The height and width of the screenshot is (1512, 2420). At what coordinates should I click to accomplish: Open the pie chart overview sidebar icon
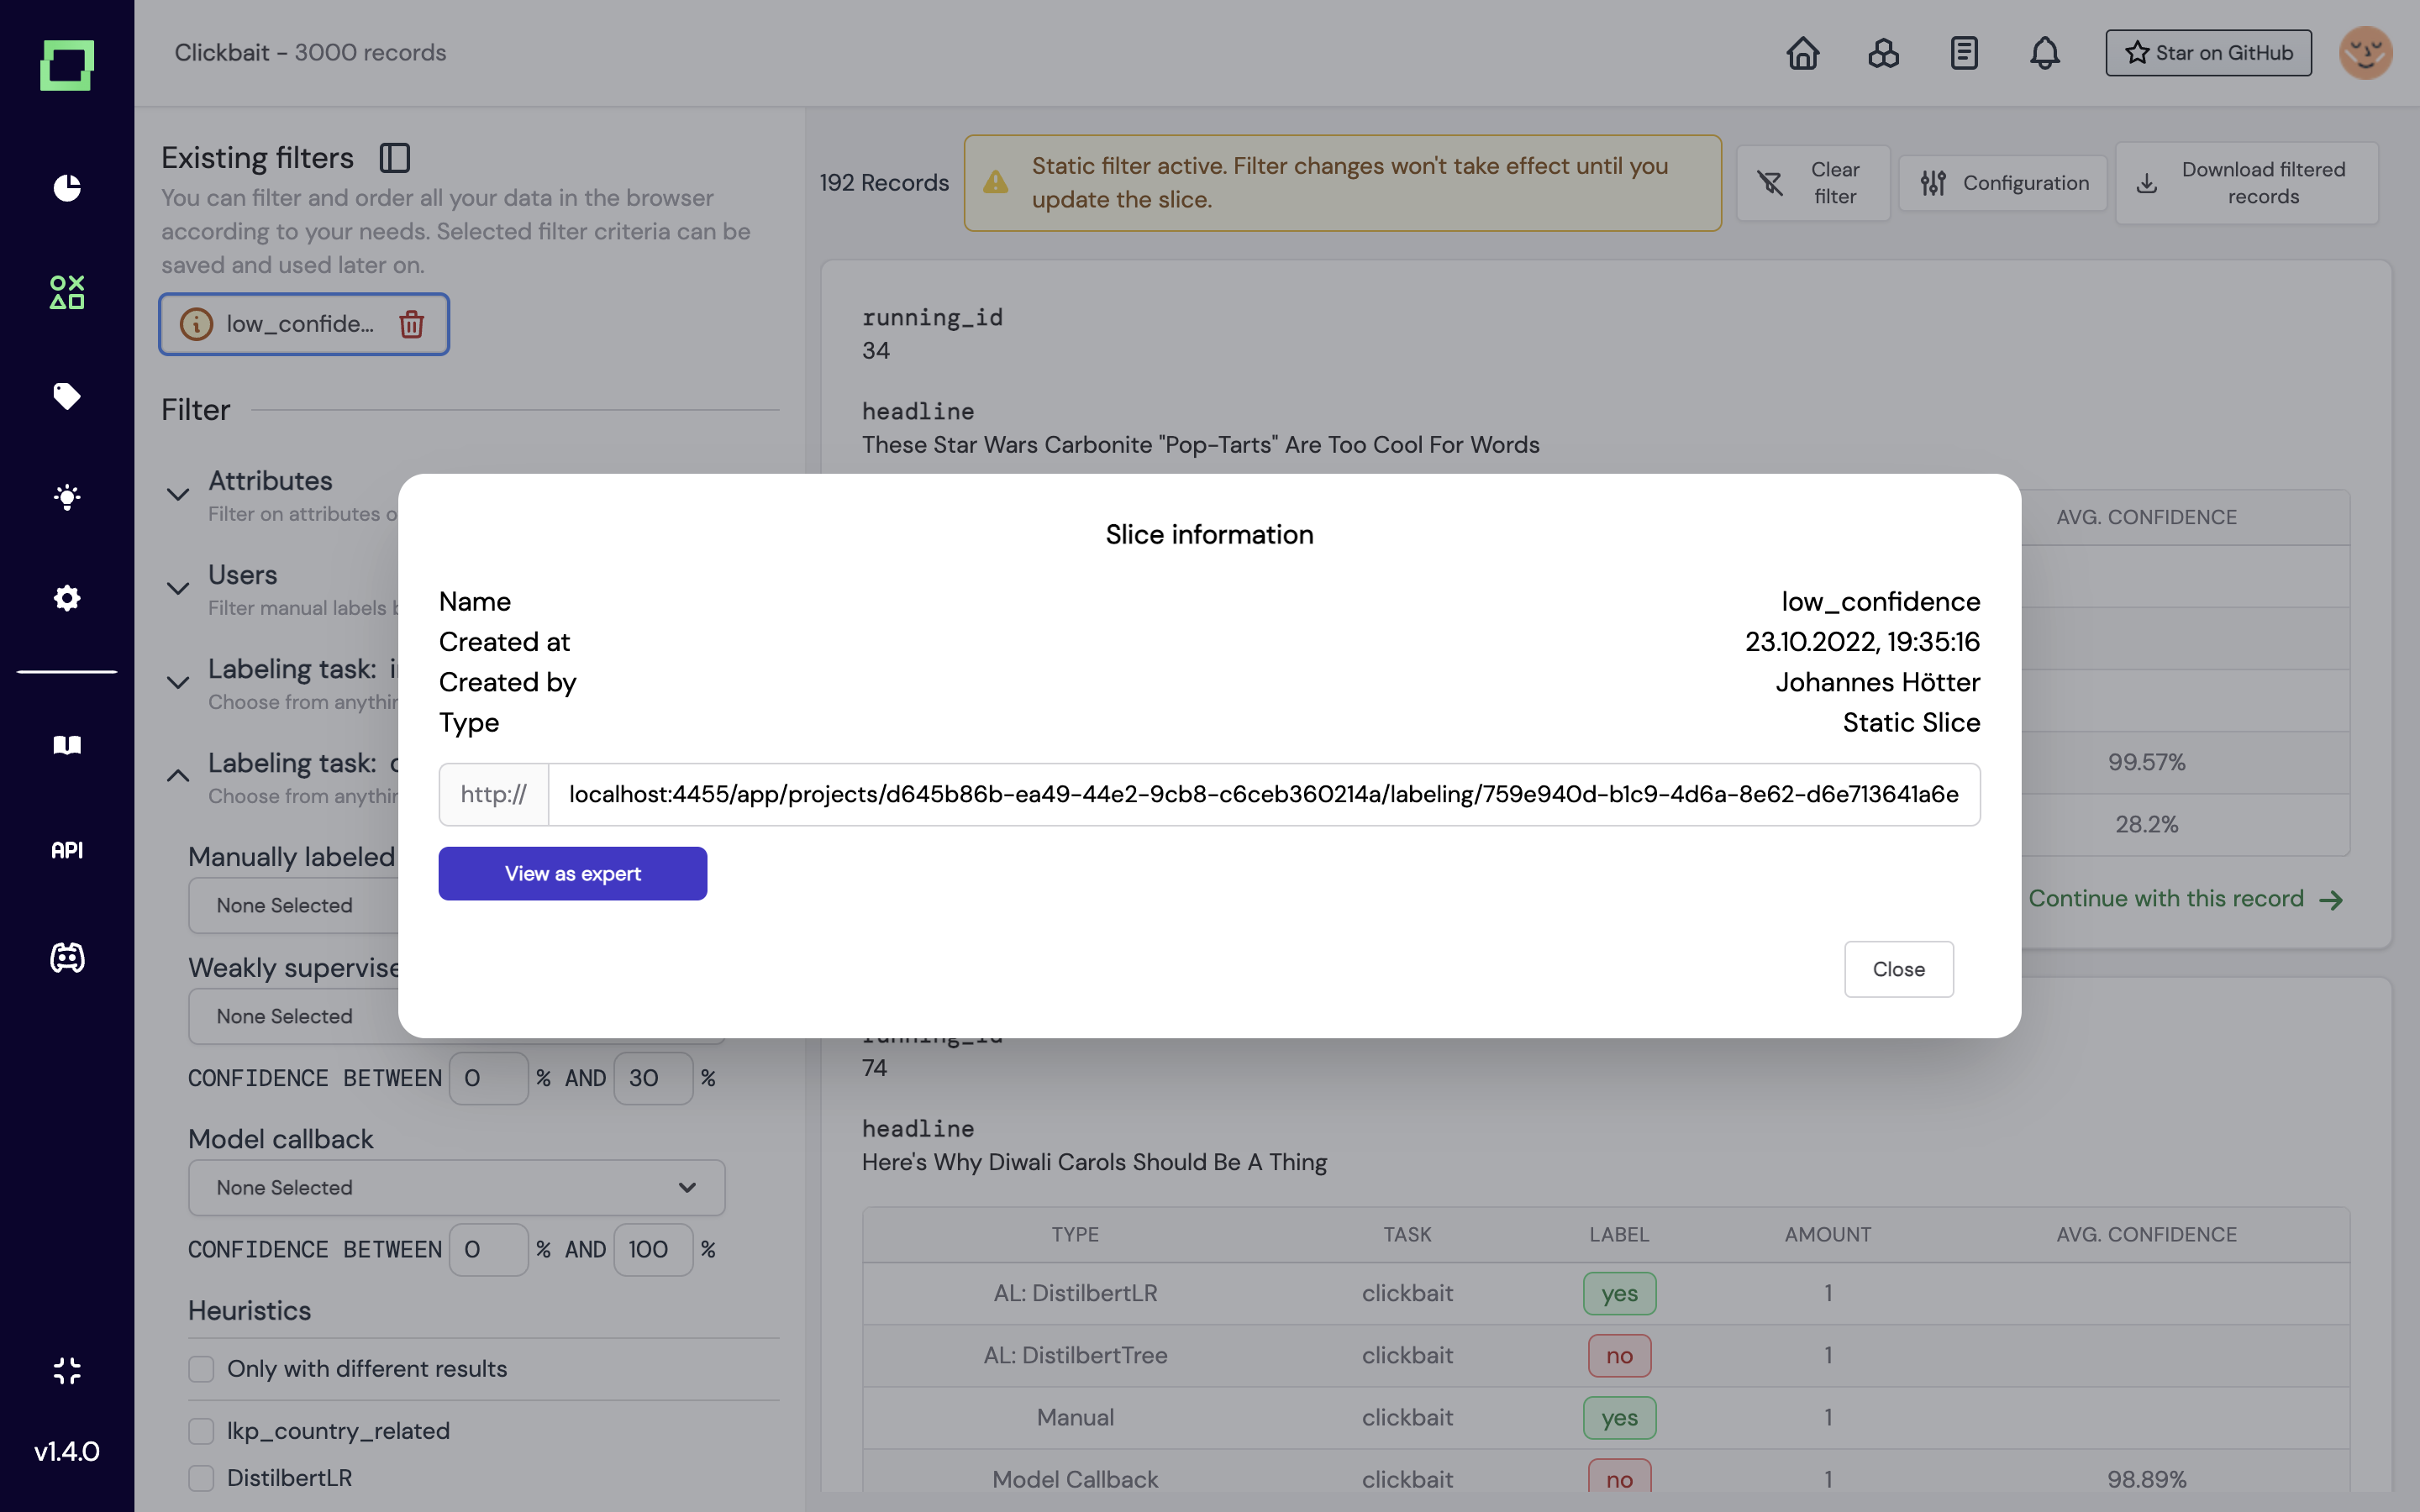click(67, 187)
